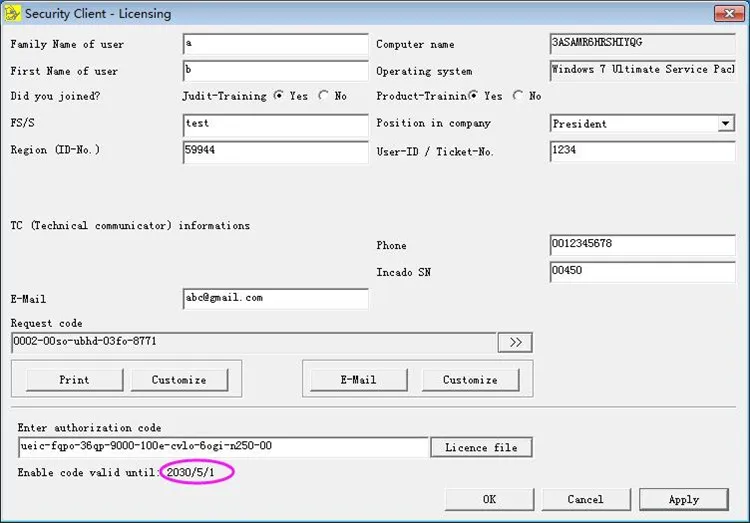Click the Phone number field

tap(642, 245)
